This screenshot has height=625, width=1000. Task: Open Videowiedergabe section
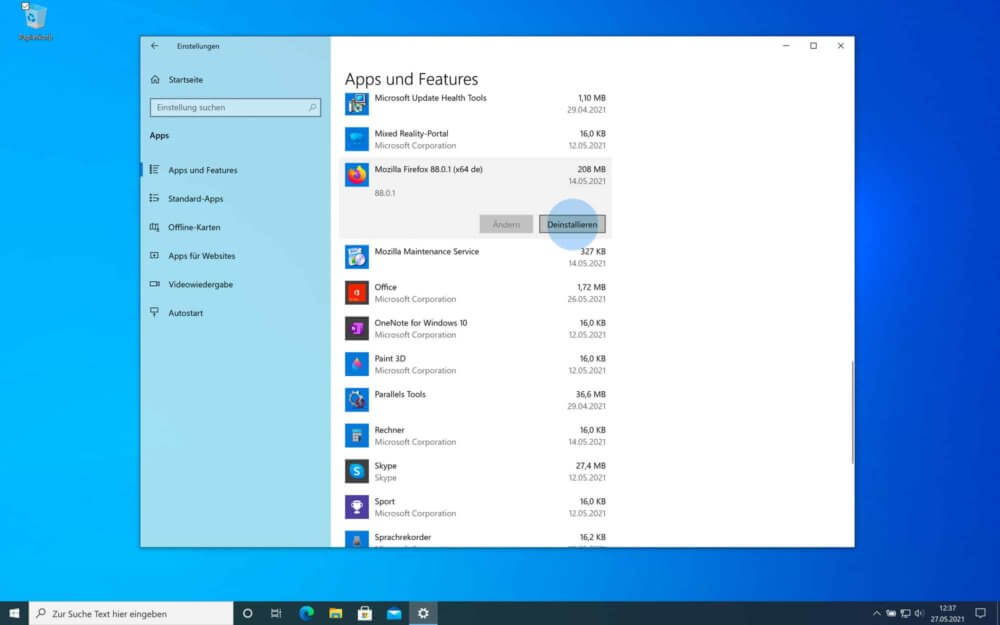(235, 284)
